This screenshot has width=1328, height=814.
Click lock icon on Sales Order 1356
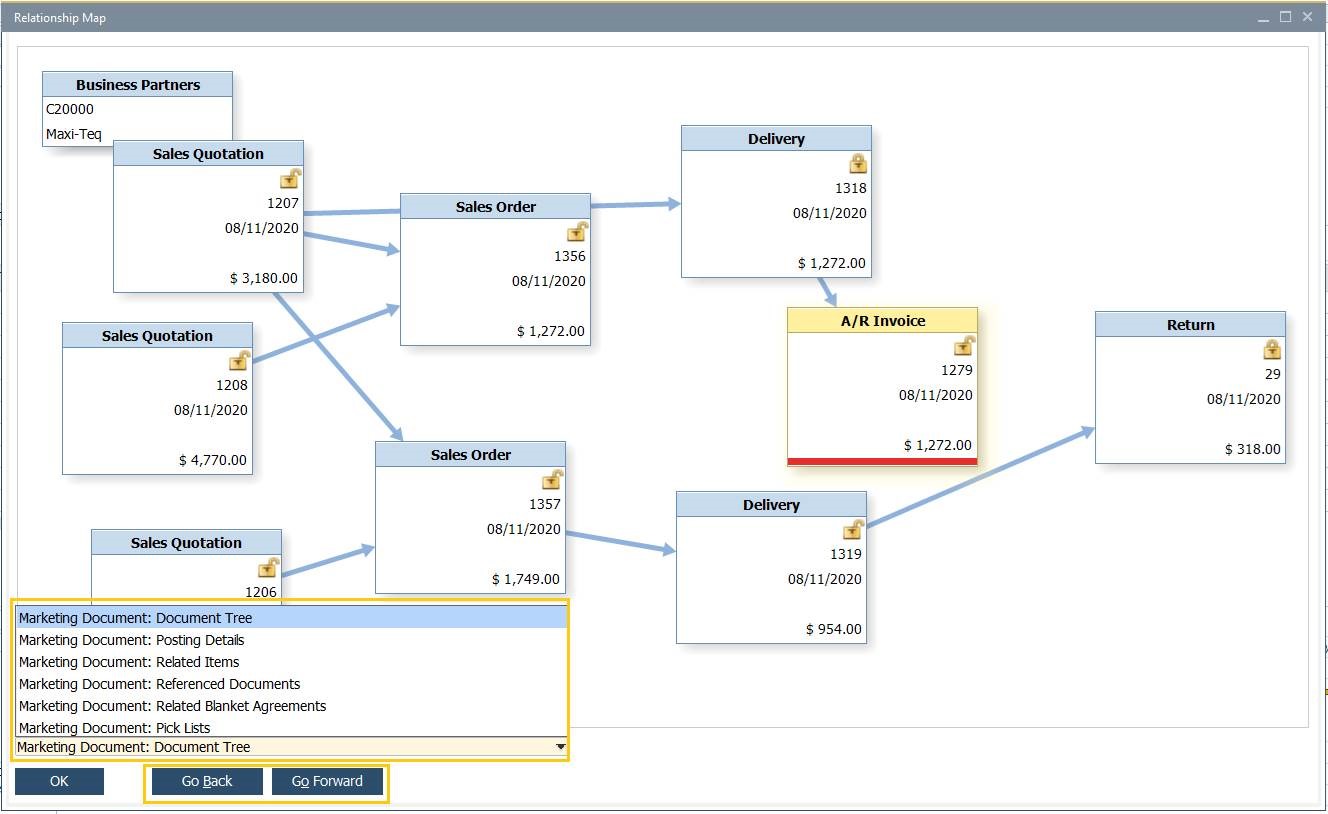coord(577,232)
